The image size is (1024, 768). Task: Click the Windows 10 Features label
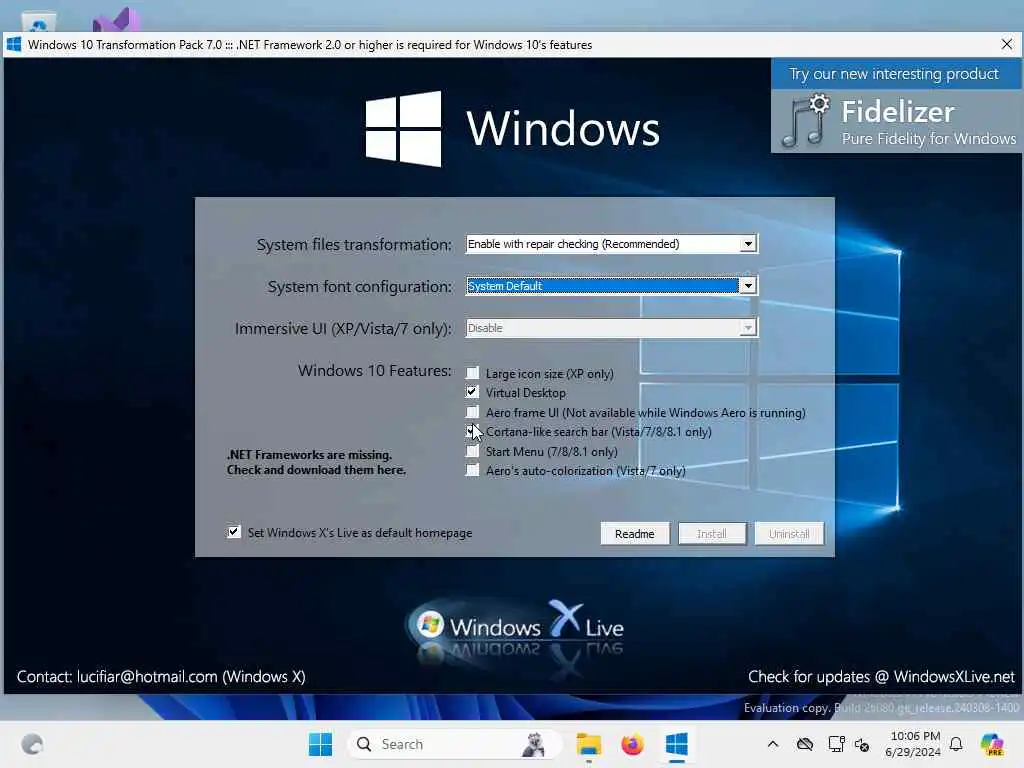[x=374, y=370]
